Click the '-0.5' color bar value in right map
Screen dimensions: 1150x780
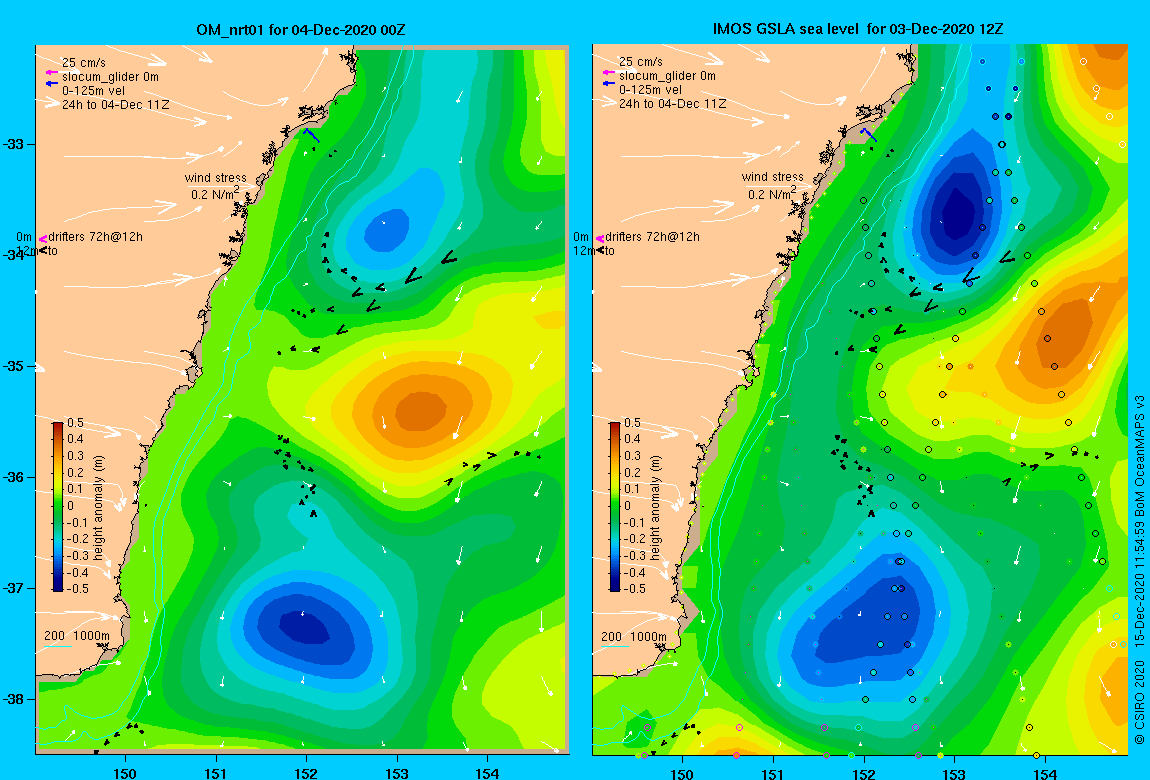(x=634, y=589)
